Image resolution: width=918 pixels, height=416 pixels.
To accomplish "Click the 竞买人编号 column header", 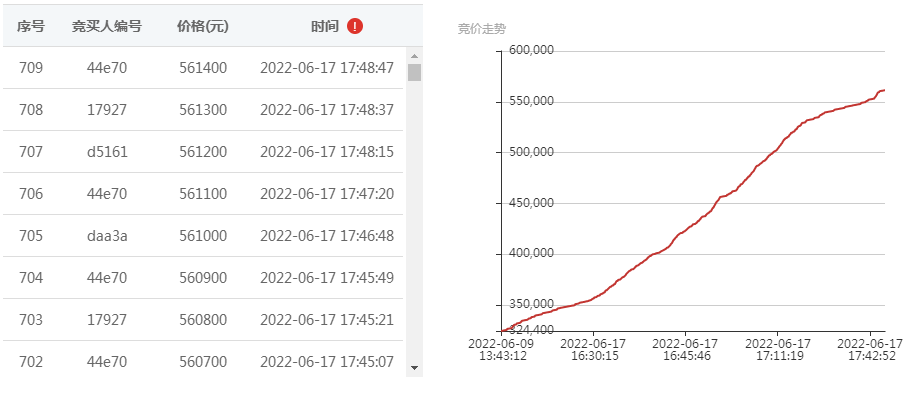I will pos(107,26).
